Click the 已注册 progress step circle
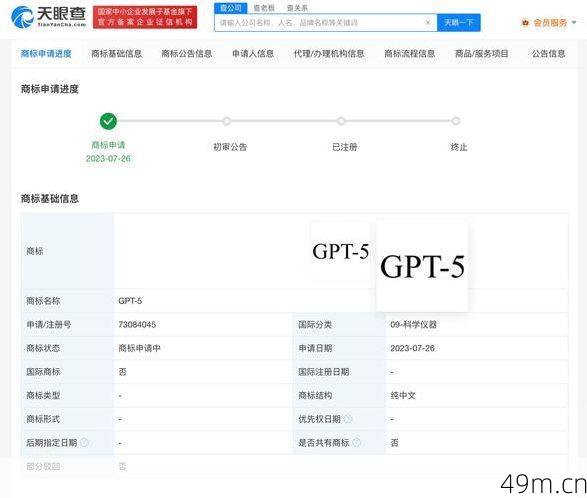The width and height of the screenshot is (587, 498). click(x=341, y=121)
